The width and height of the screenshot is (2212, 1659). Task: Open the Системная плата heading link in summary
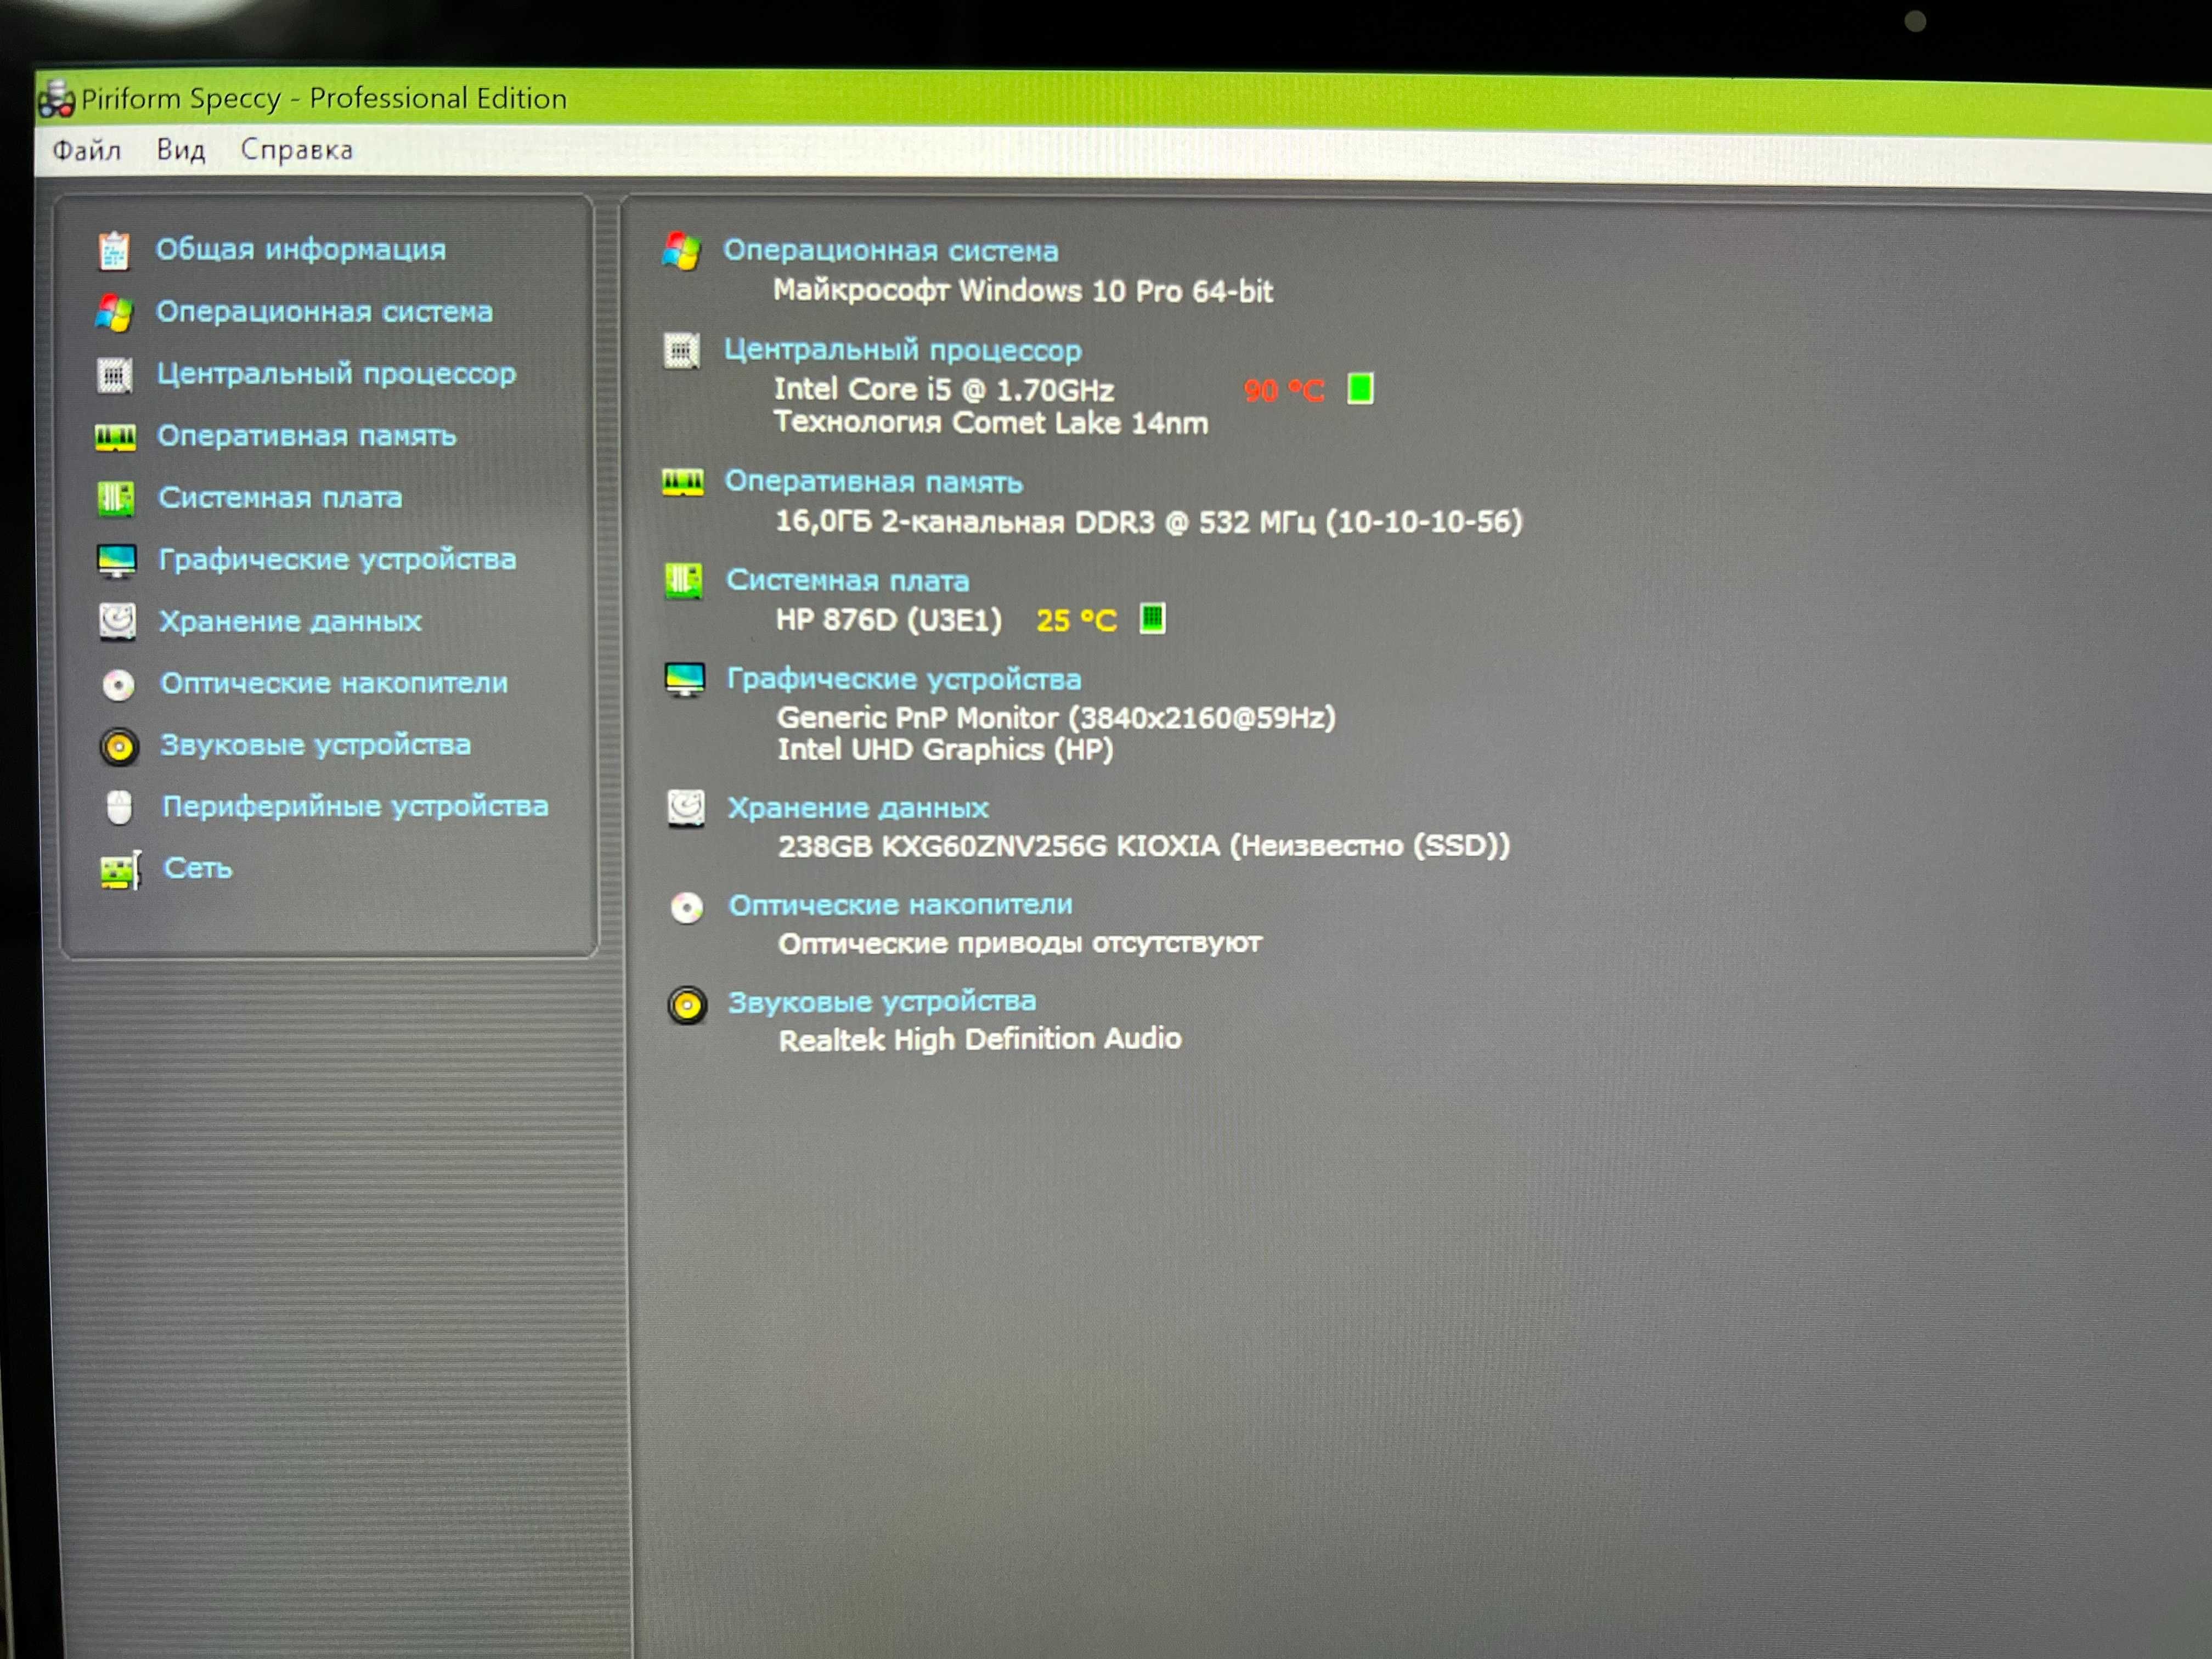pos(848,580)
